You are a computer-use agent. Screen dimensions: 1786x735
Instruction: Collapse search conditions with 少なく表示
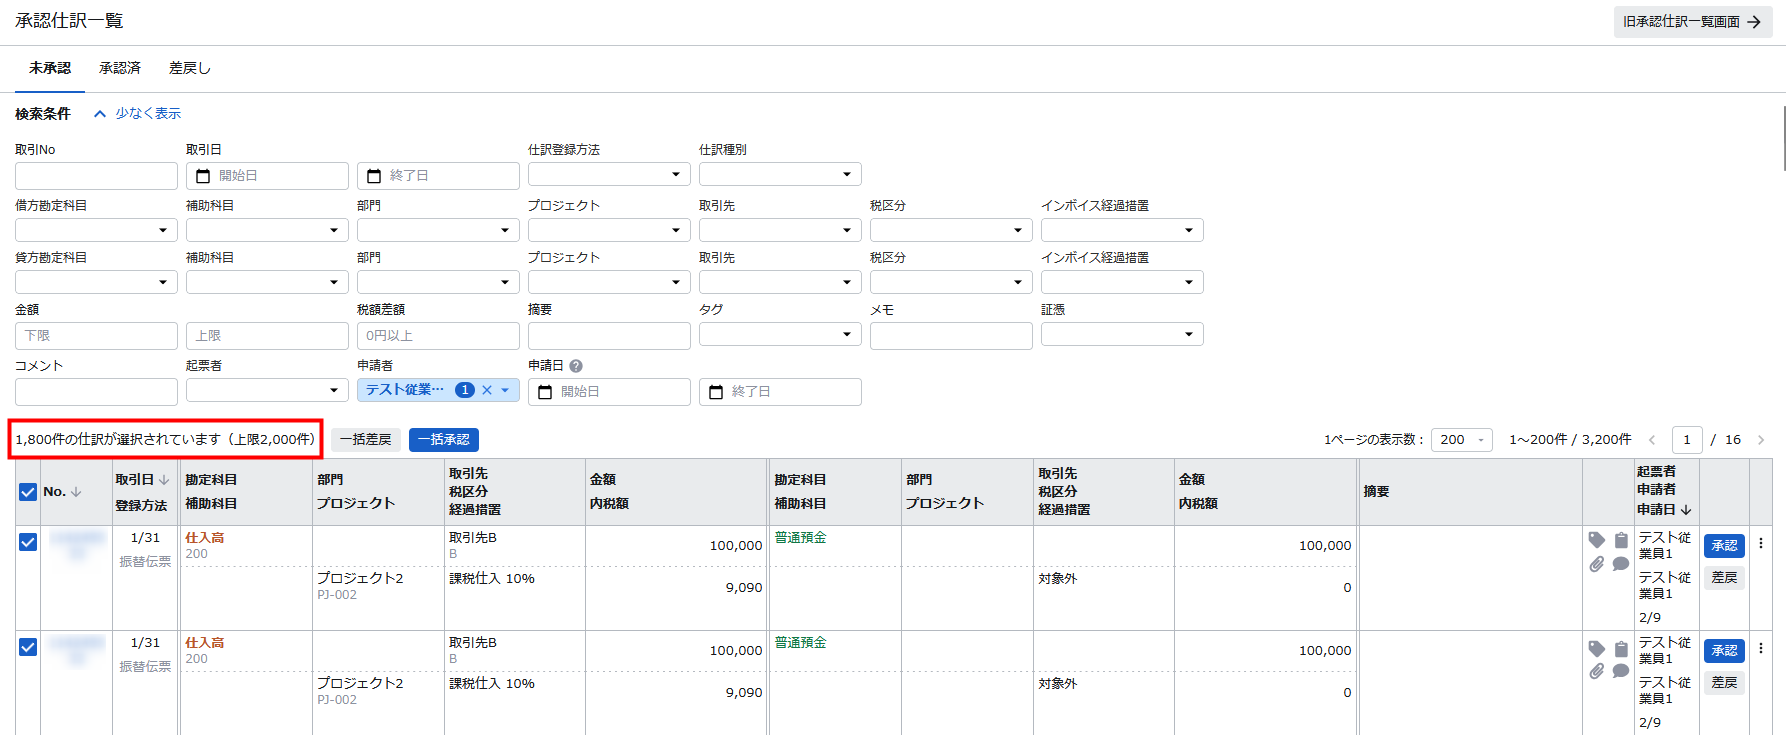tap(138, 114)
